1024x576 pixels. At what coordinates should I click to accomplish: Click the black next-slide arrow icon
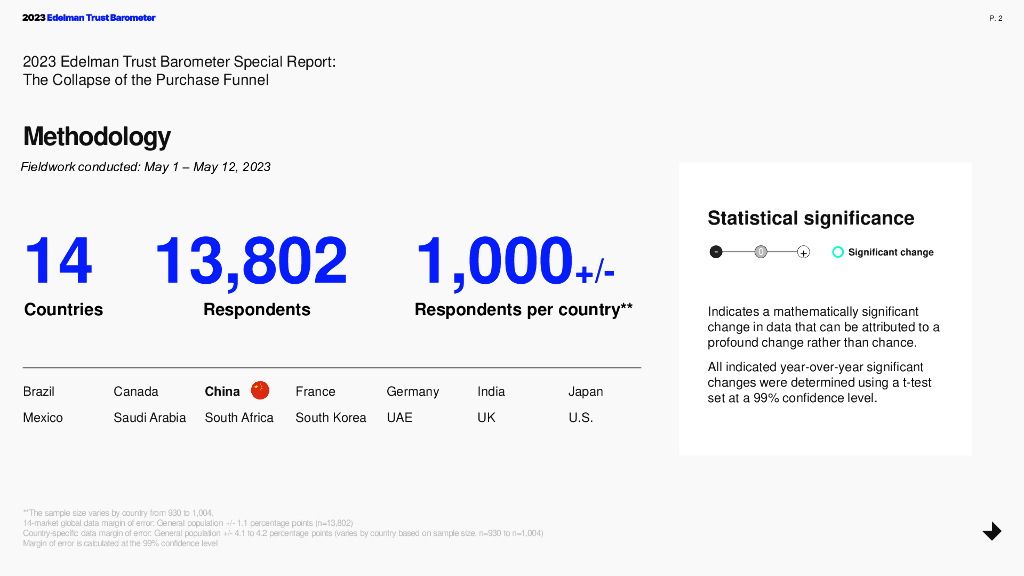(992, 531)
